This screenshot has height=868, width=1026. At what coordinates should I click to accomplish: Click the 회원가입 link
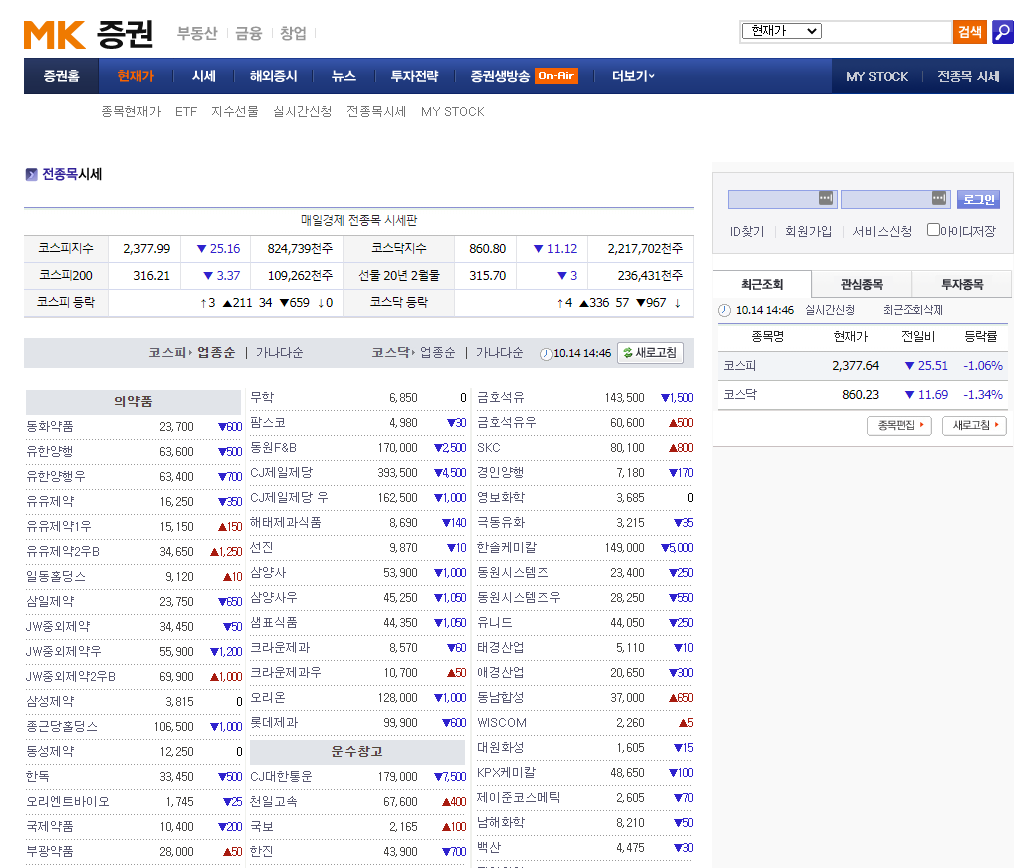(808, 232)
